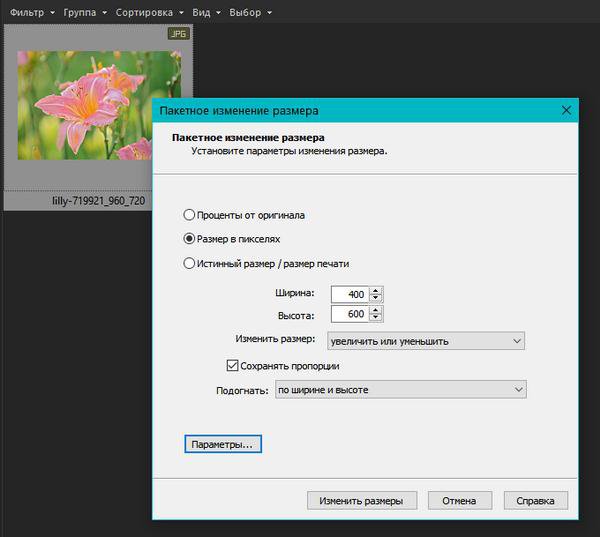
Task: Decrease height with the down spinner arrow
Action: coord(376,318)
